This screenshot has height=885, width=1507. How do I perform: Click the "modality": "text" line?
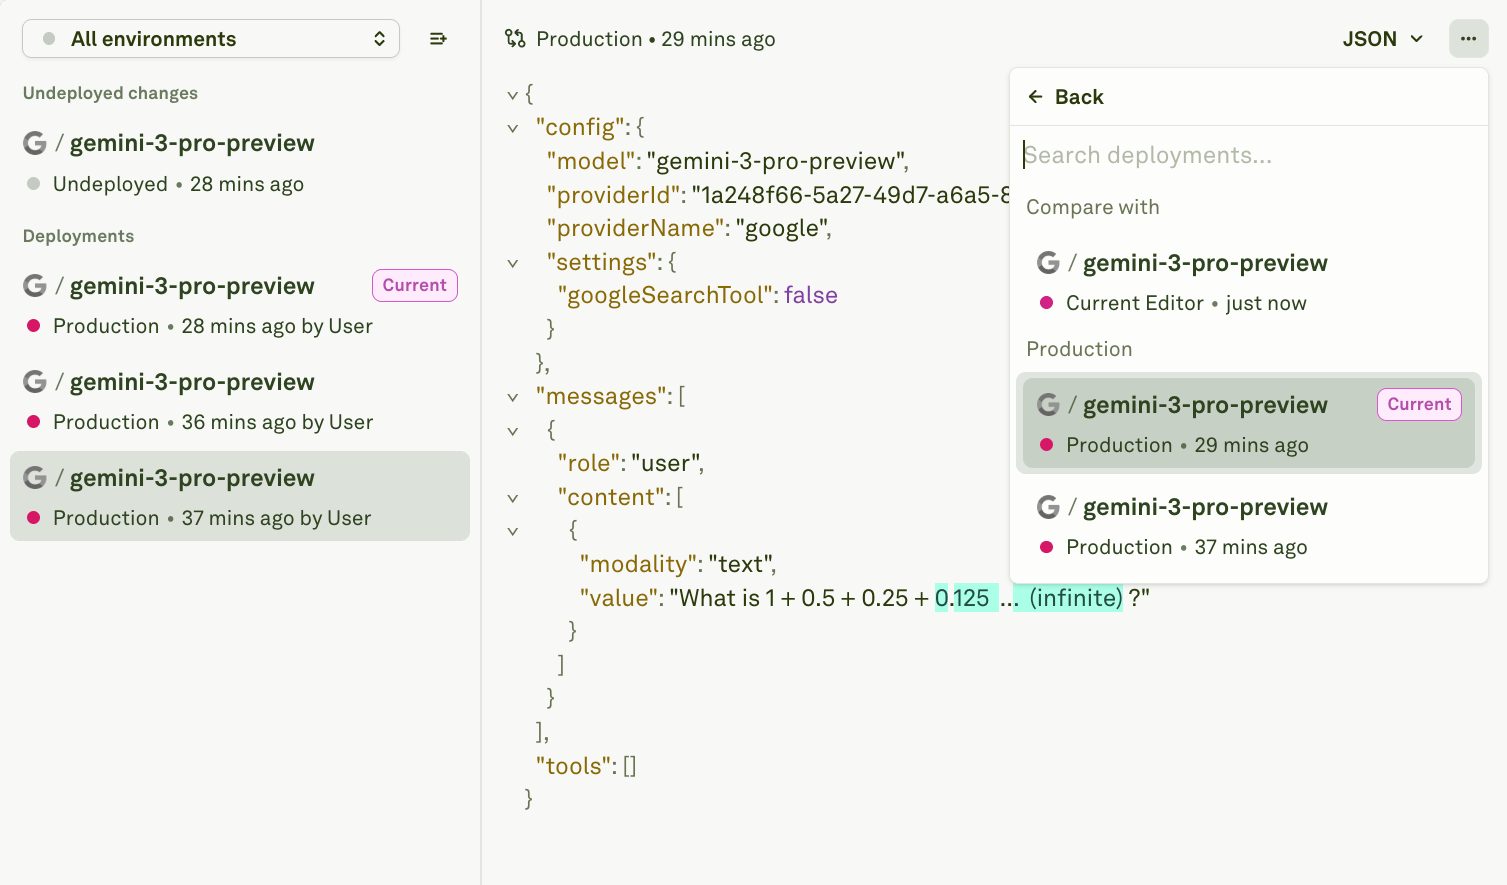[678, 564]
